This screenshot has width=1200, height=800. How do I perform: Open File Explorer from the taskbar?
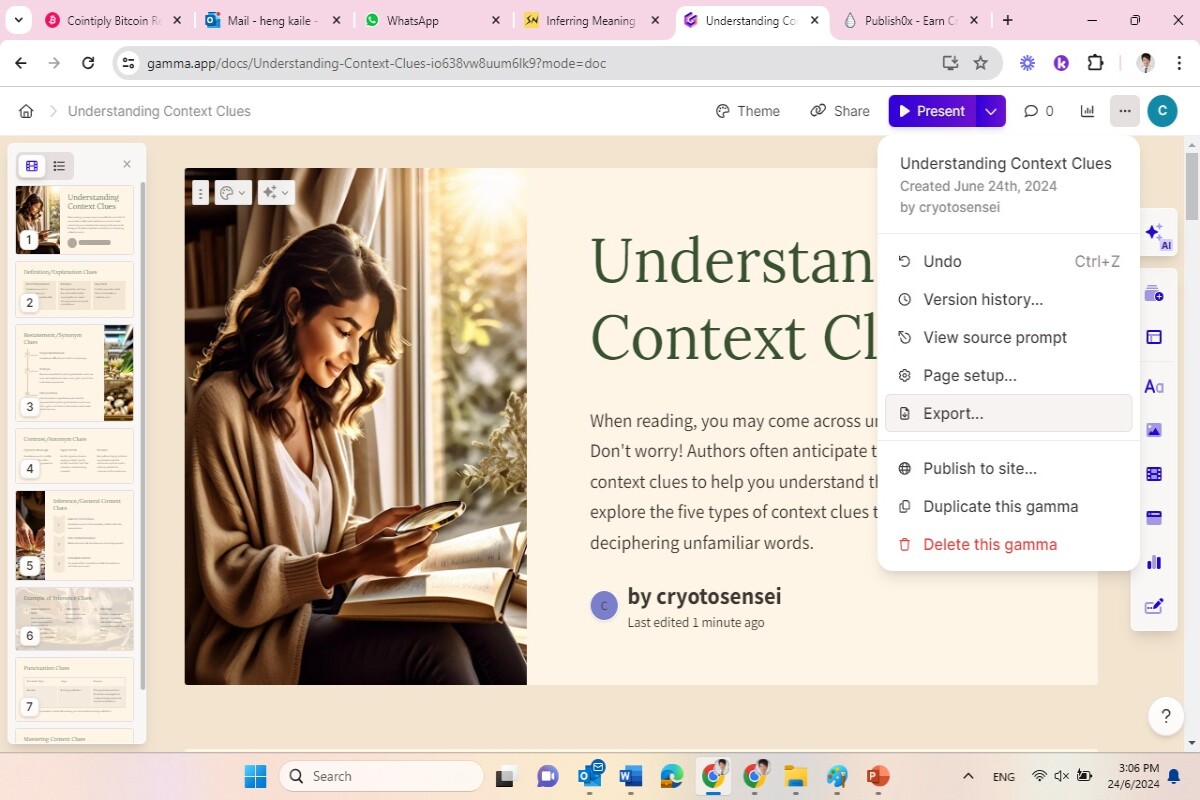tap(796, 776)
